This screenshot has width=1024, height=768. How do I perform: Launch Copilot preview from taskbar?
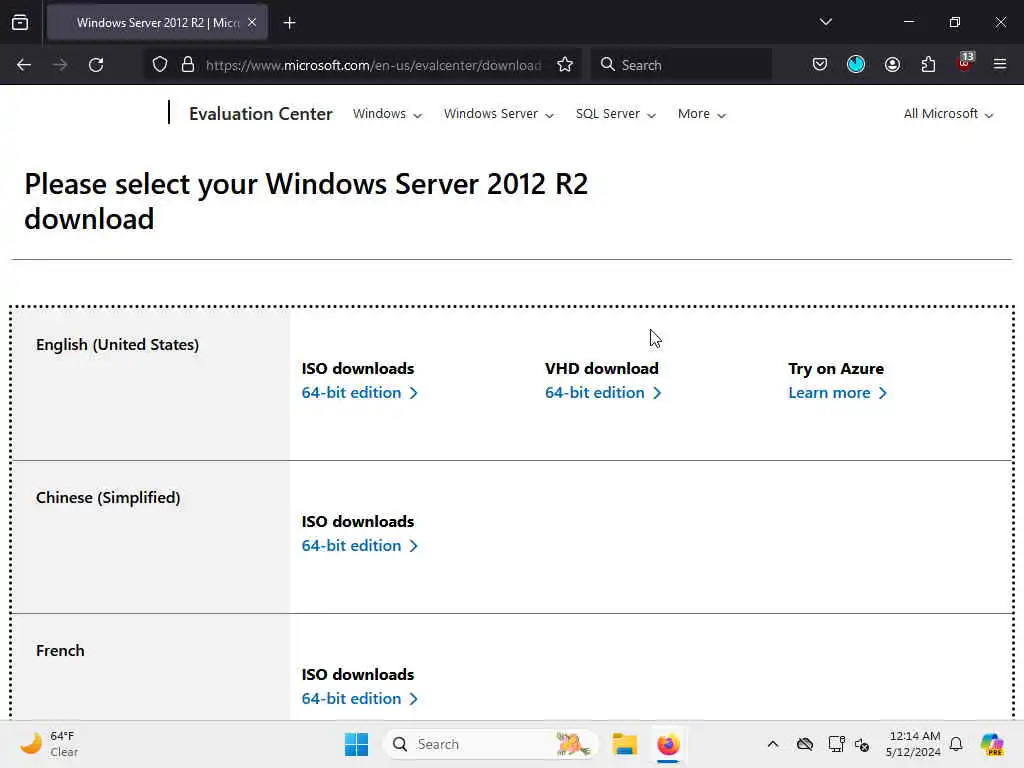coord(992,744)
